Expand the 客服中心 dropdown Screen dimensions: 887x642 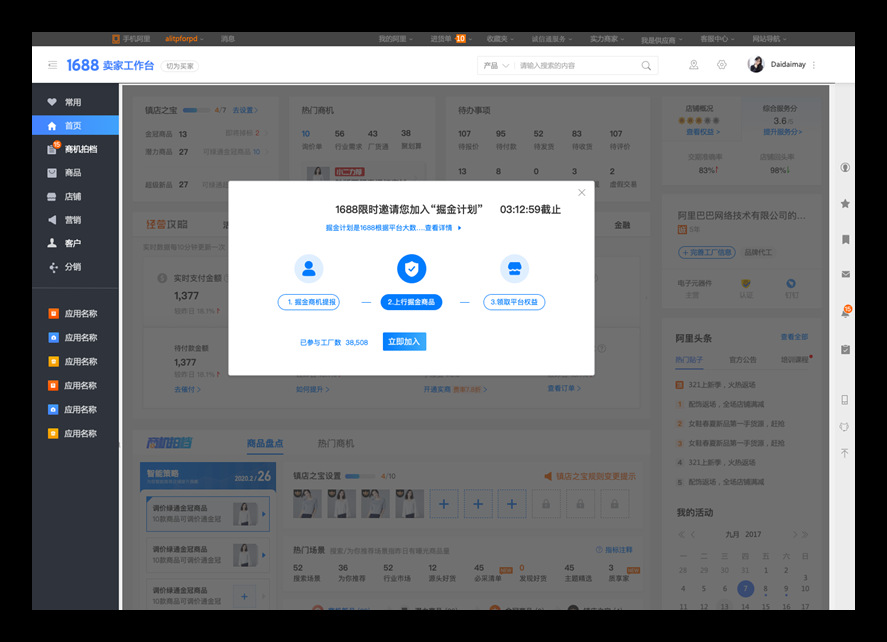click(714, 37)
